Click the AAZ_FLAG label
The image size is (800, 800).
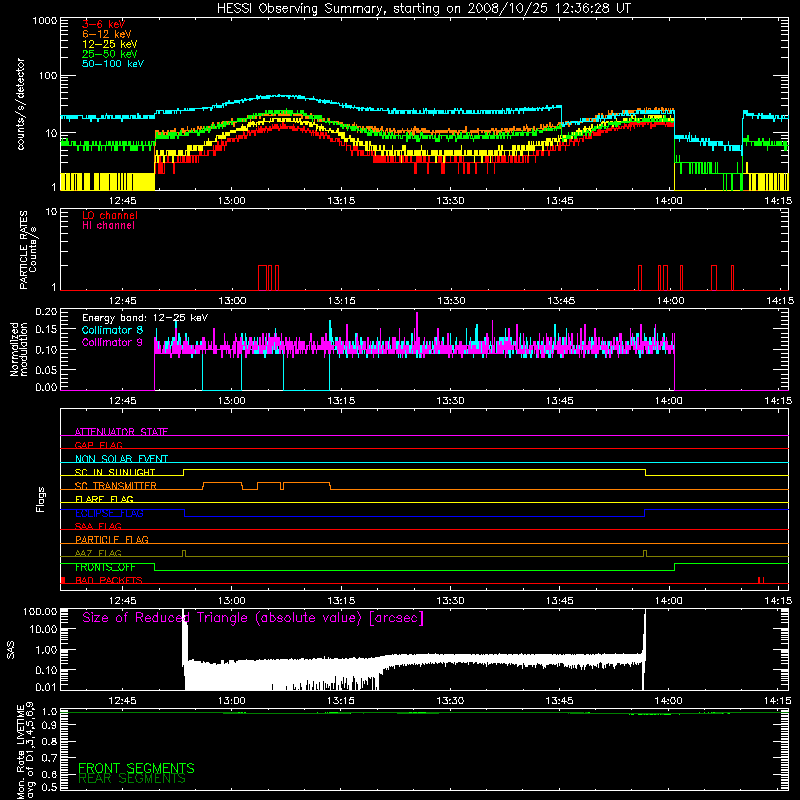pyautogui.click(x=98, y=553)
